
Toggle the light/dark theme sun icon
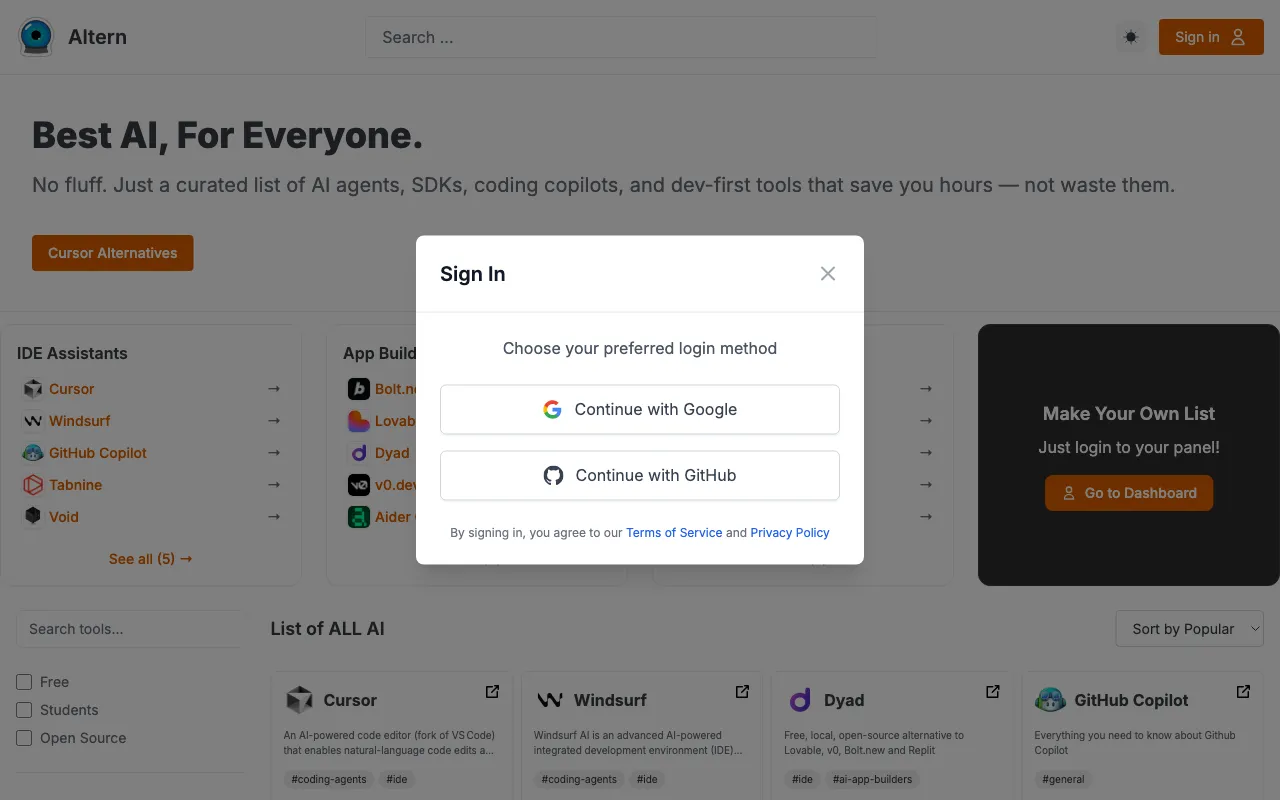1131,37
